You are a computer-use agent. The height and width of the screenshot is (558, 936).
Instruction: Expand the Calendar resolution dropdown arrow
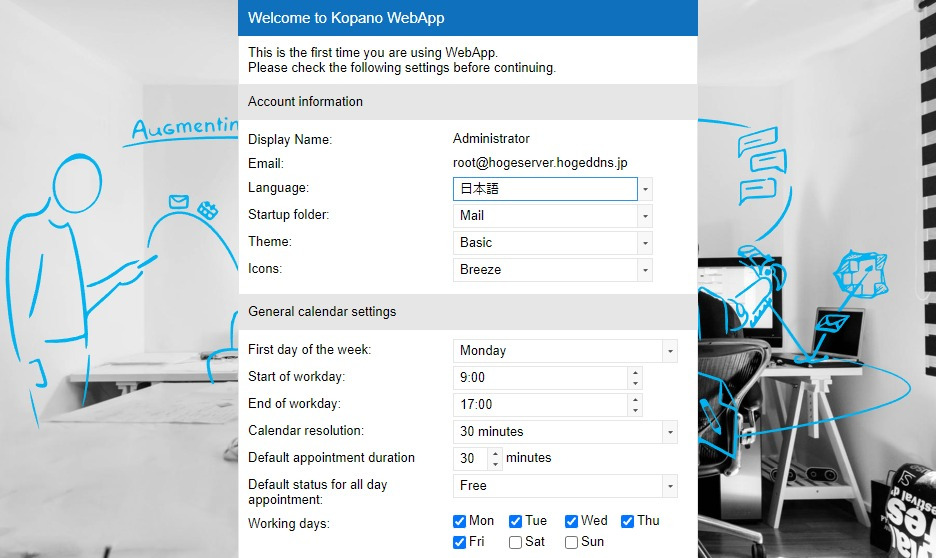coord(670,431)
